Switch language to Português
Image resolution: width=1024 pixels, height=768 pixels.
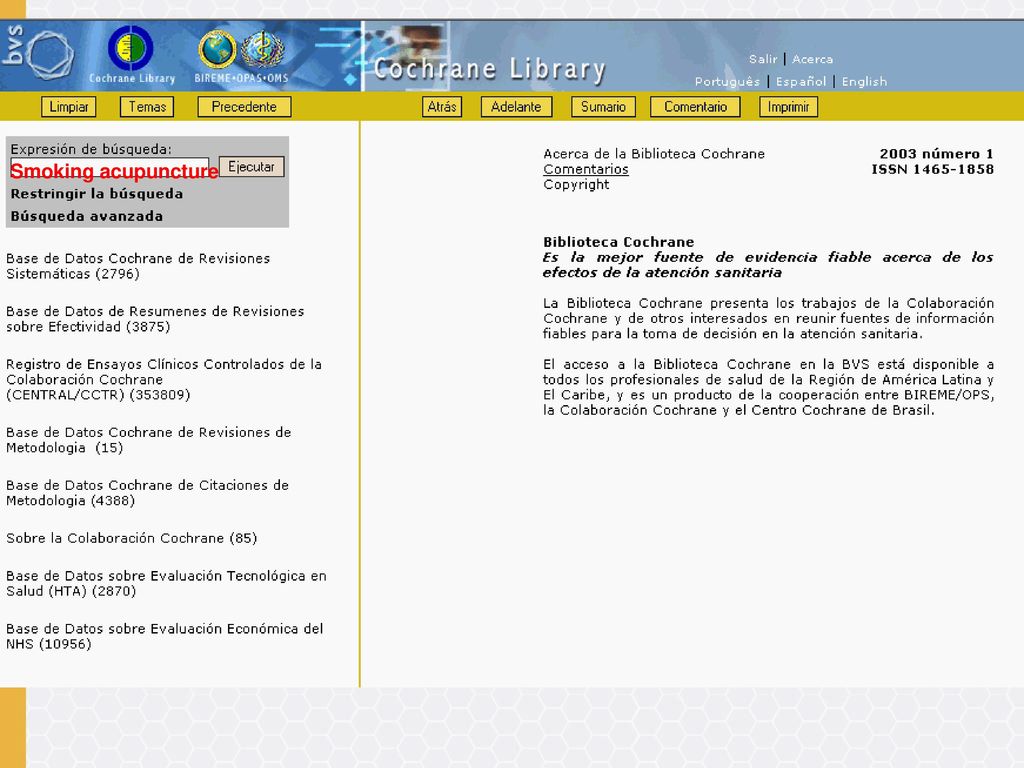pos(728,82)
